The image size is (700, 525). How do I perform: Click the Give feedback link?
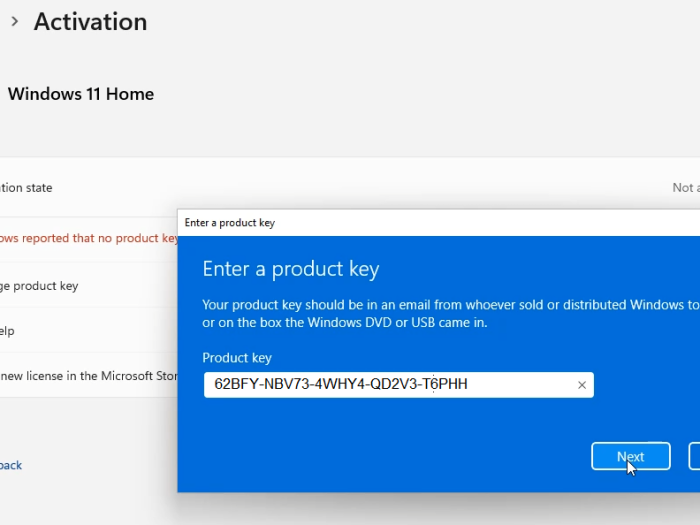[x=11, y=465]
